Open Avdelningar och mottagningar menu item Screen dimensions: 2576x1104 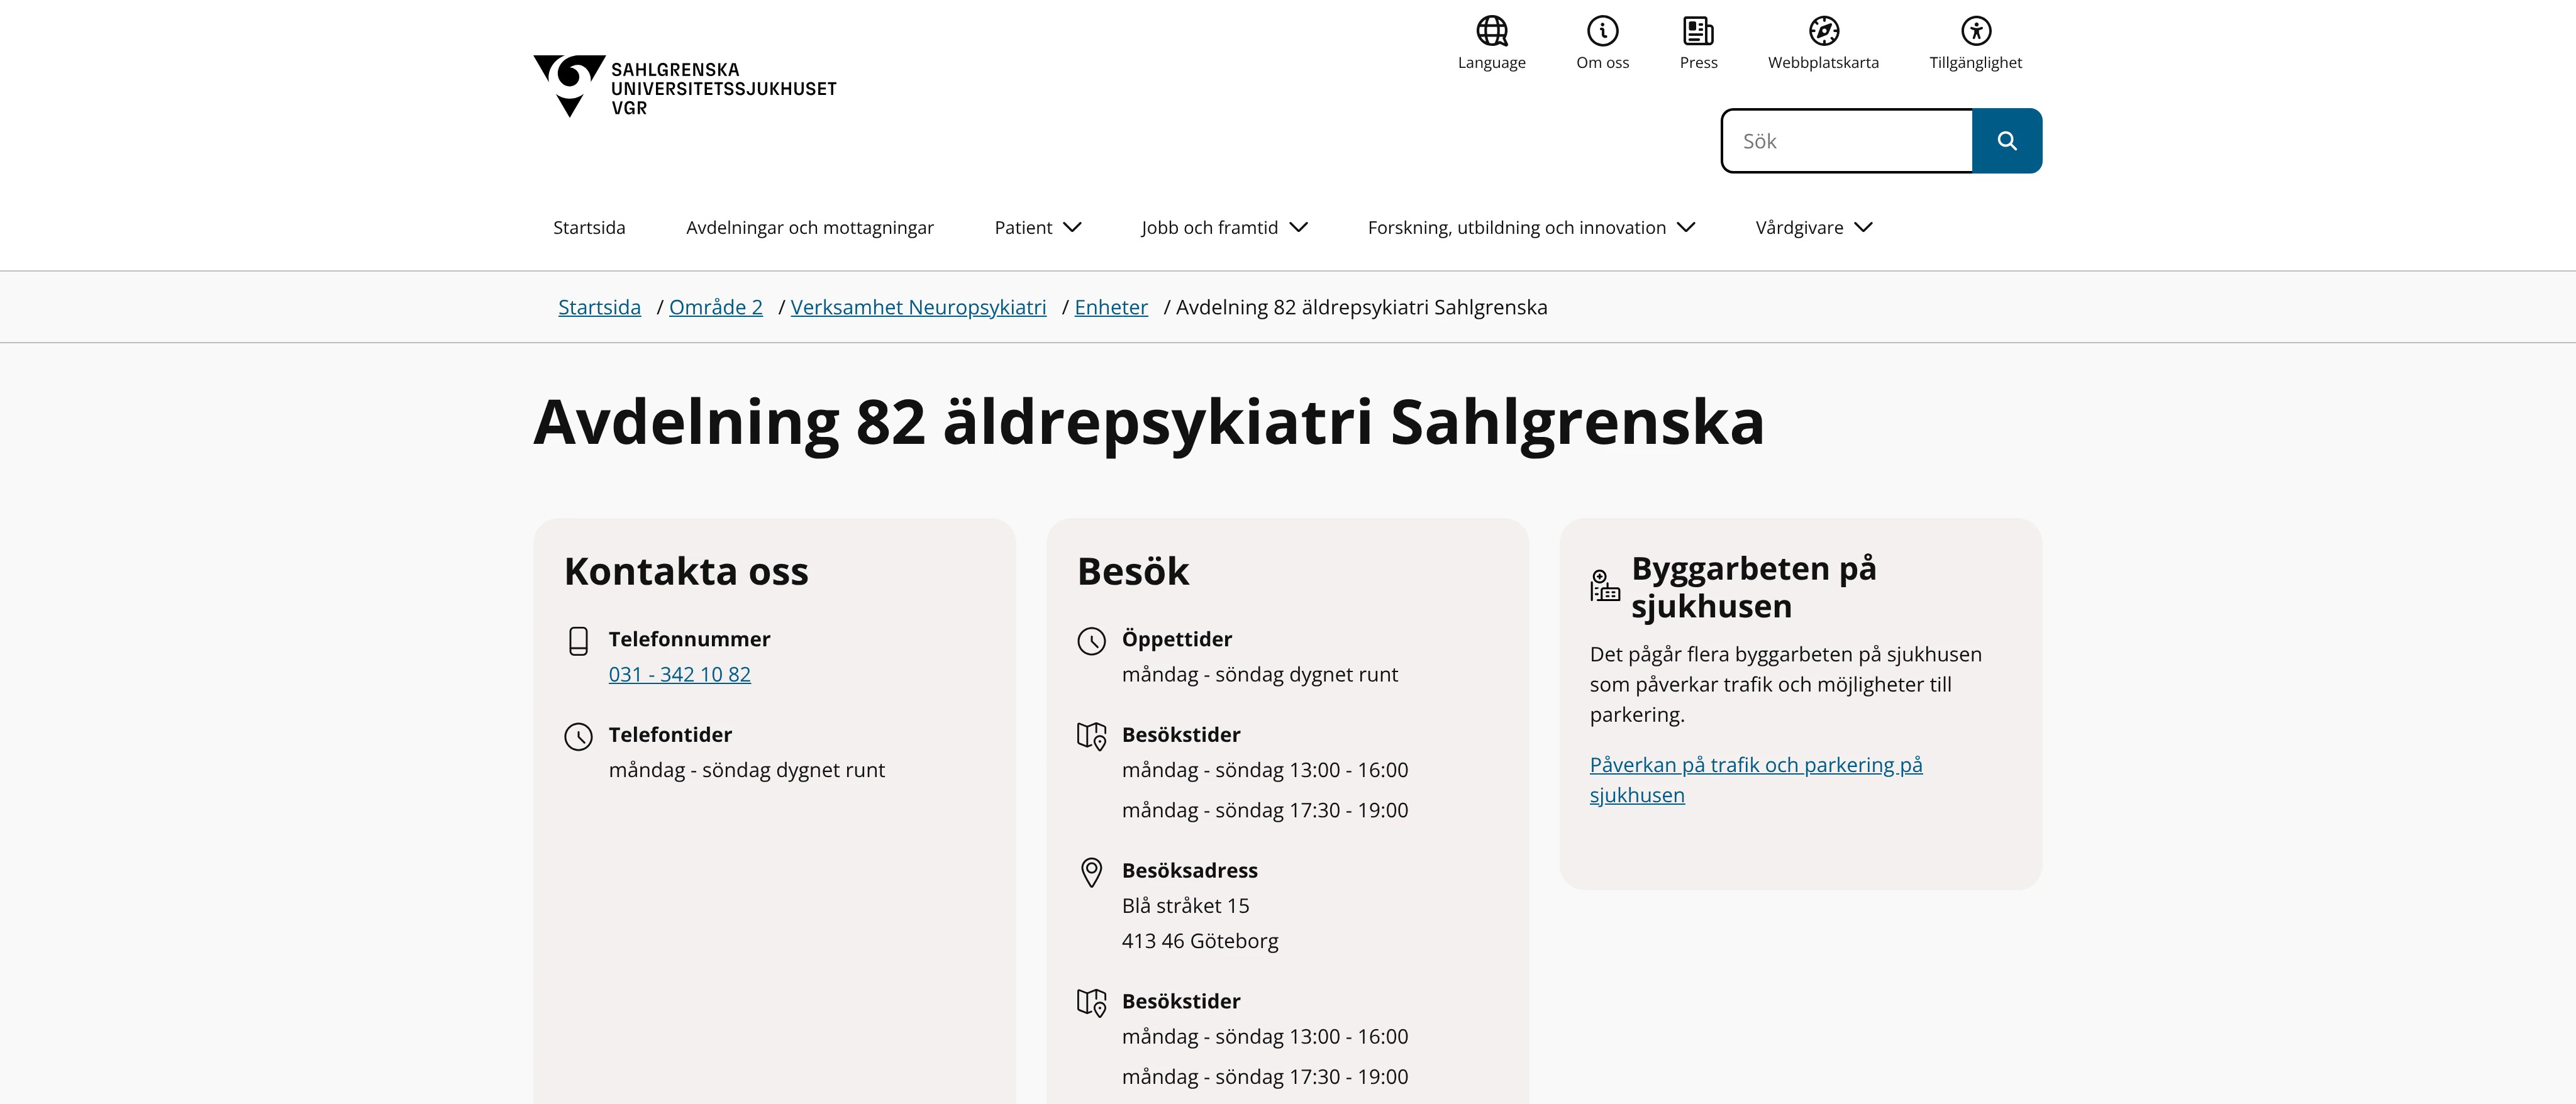point(810,227)
